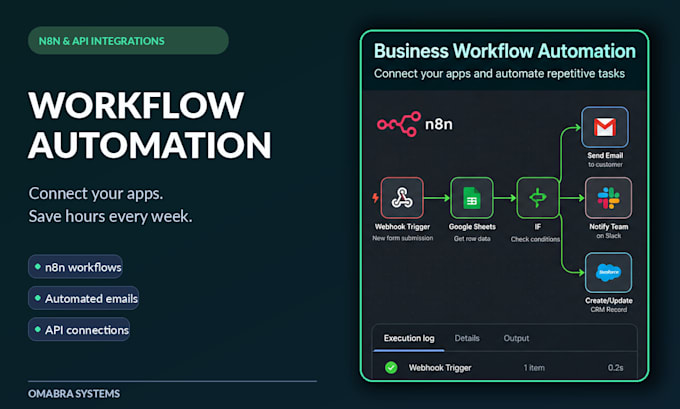Image resolution: width=680 pixels, height=409 pixels.
Task: Click the 'on Slack' caption
Action: tap(608, 236)
